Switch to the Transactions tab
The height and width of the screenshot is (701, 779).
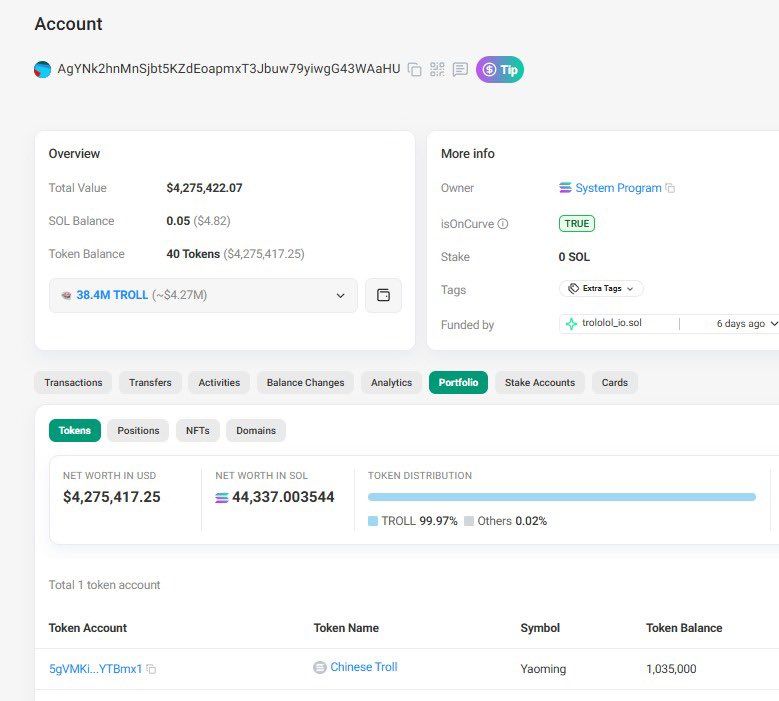coord(73,383)
